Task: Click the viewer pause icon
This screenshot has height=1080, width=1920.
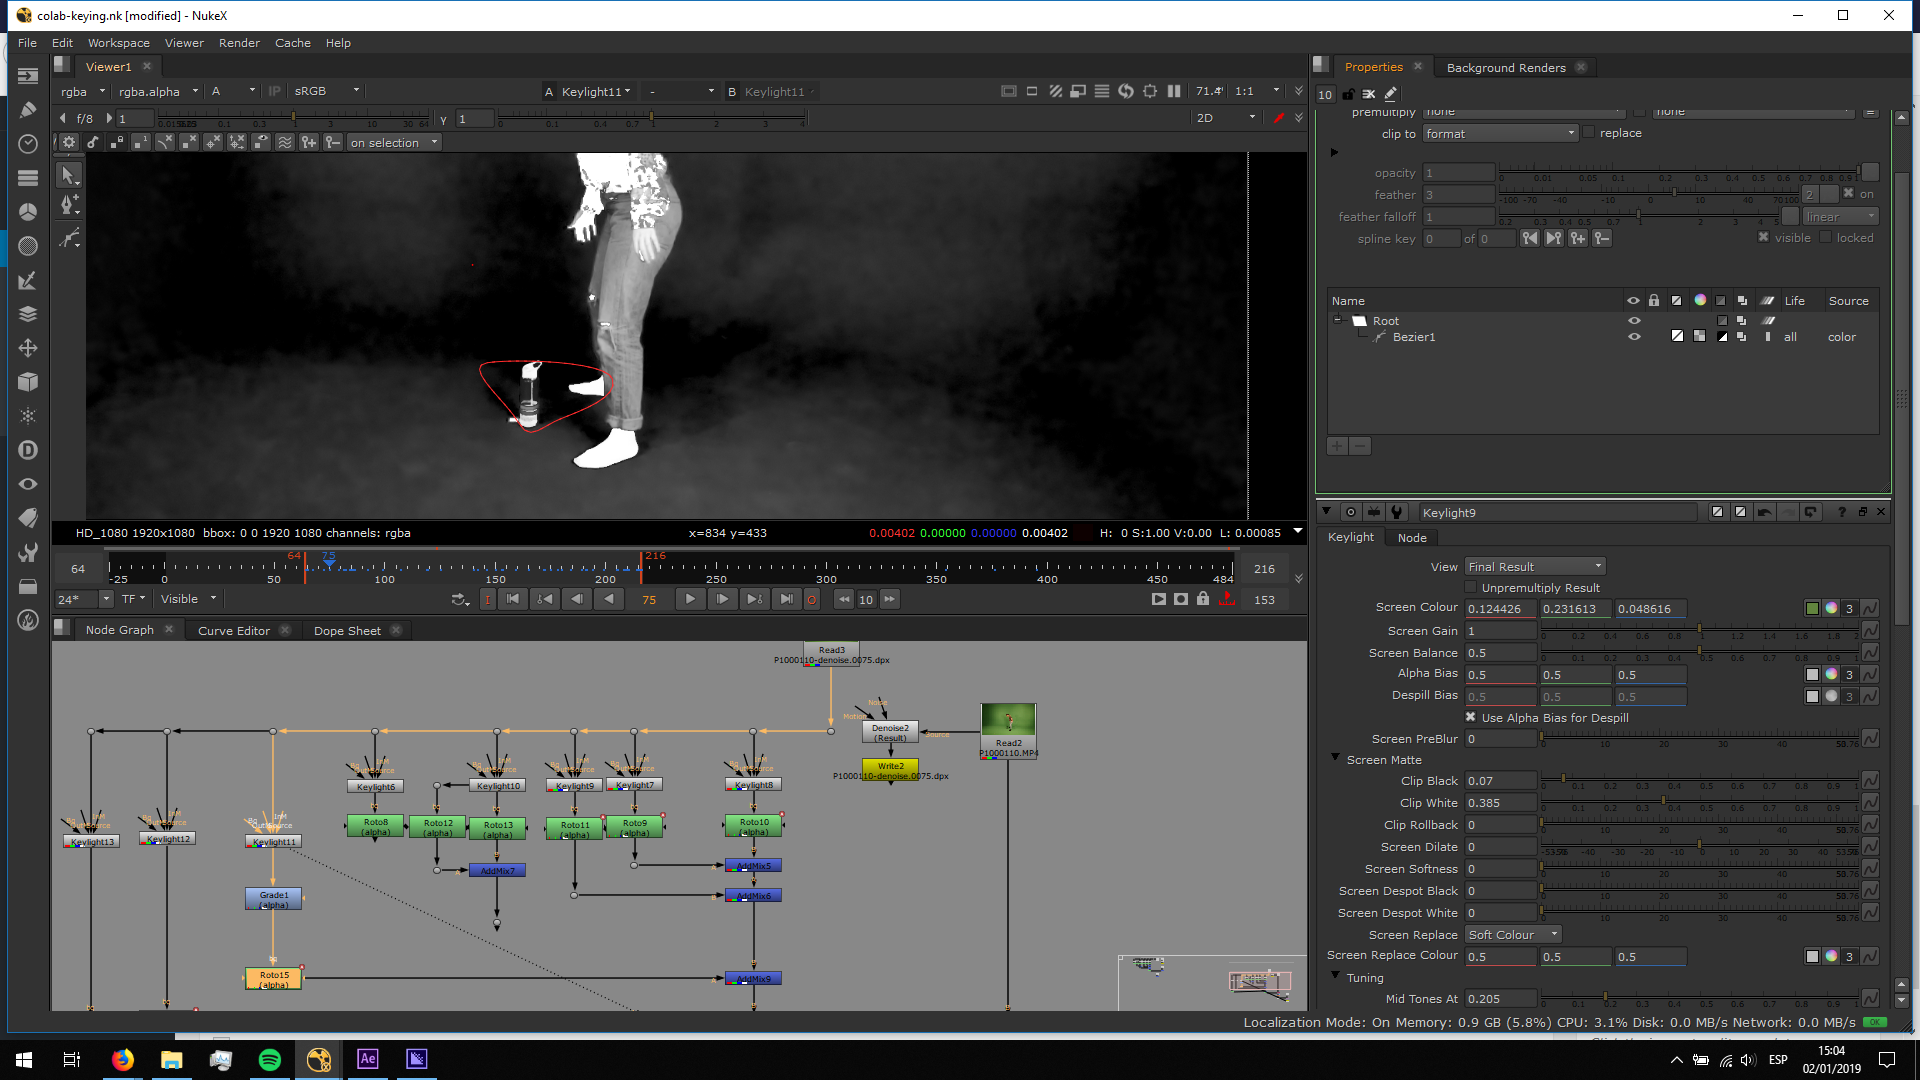Action: coord(1174,91)
